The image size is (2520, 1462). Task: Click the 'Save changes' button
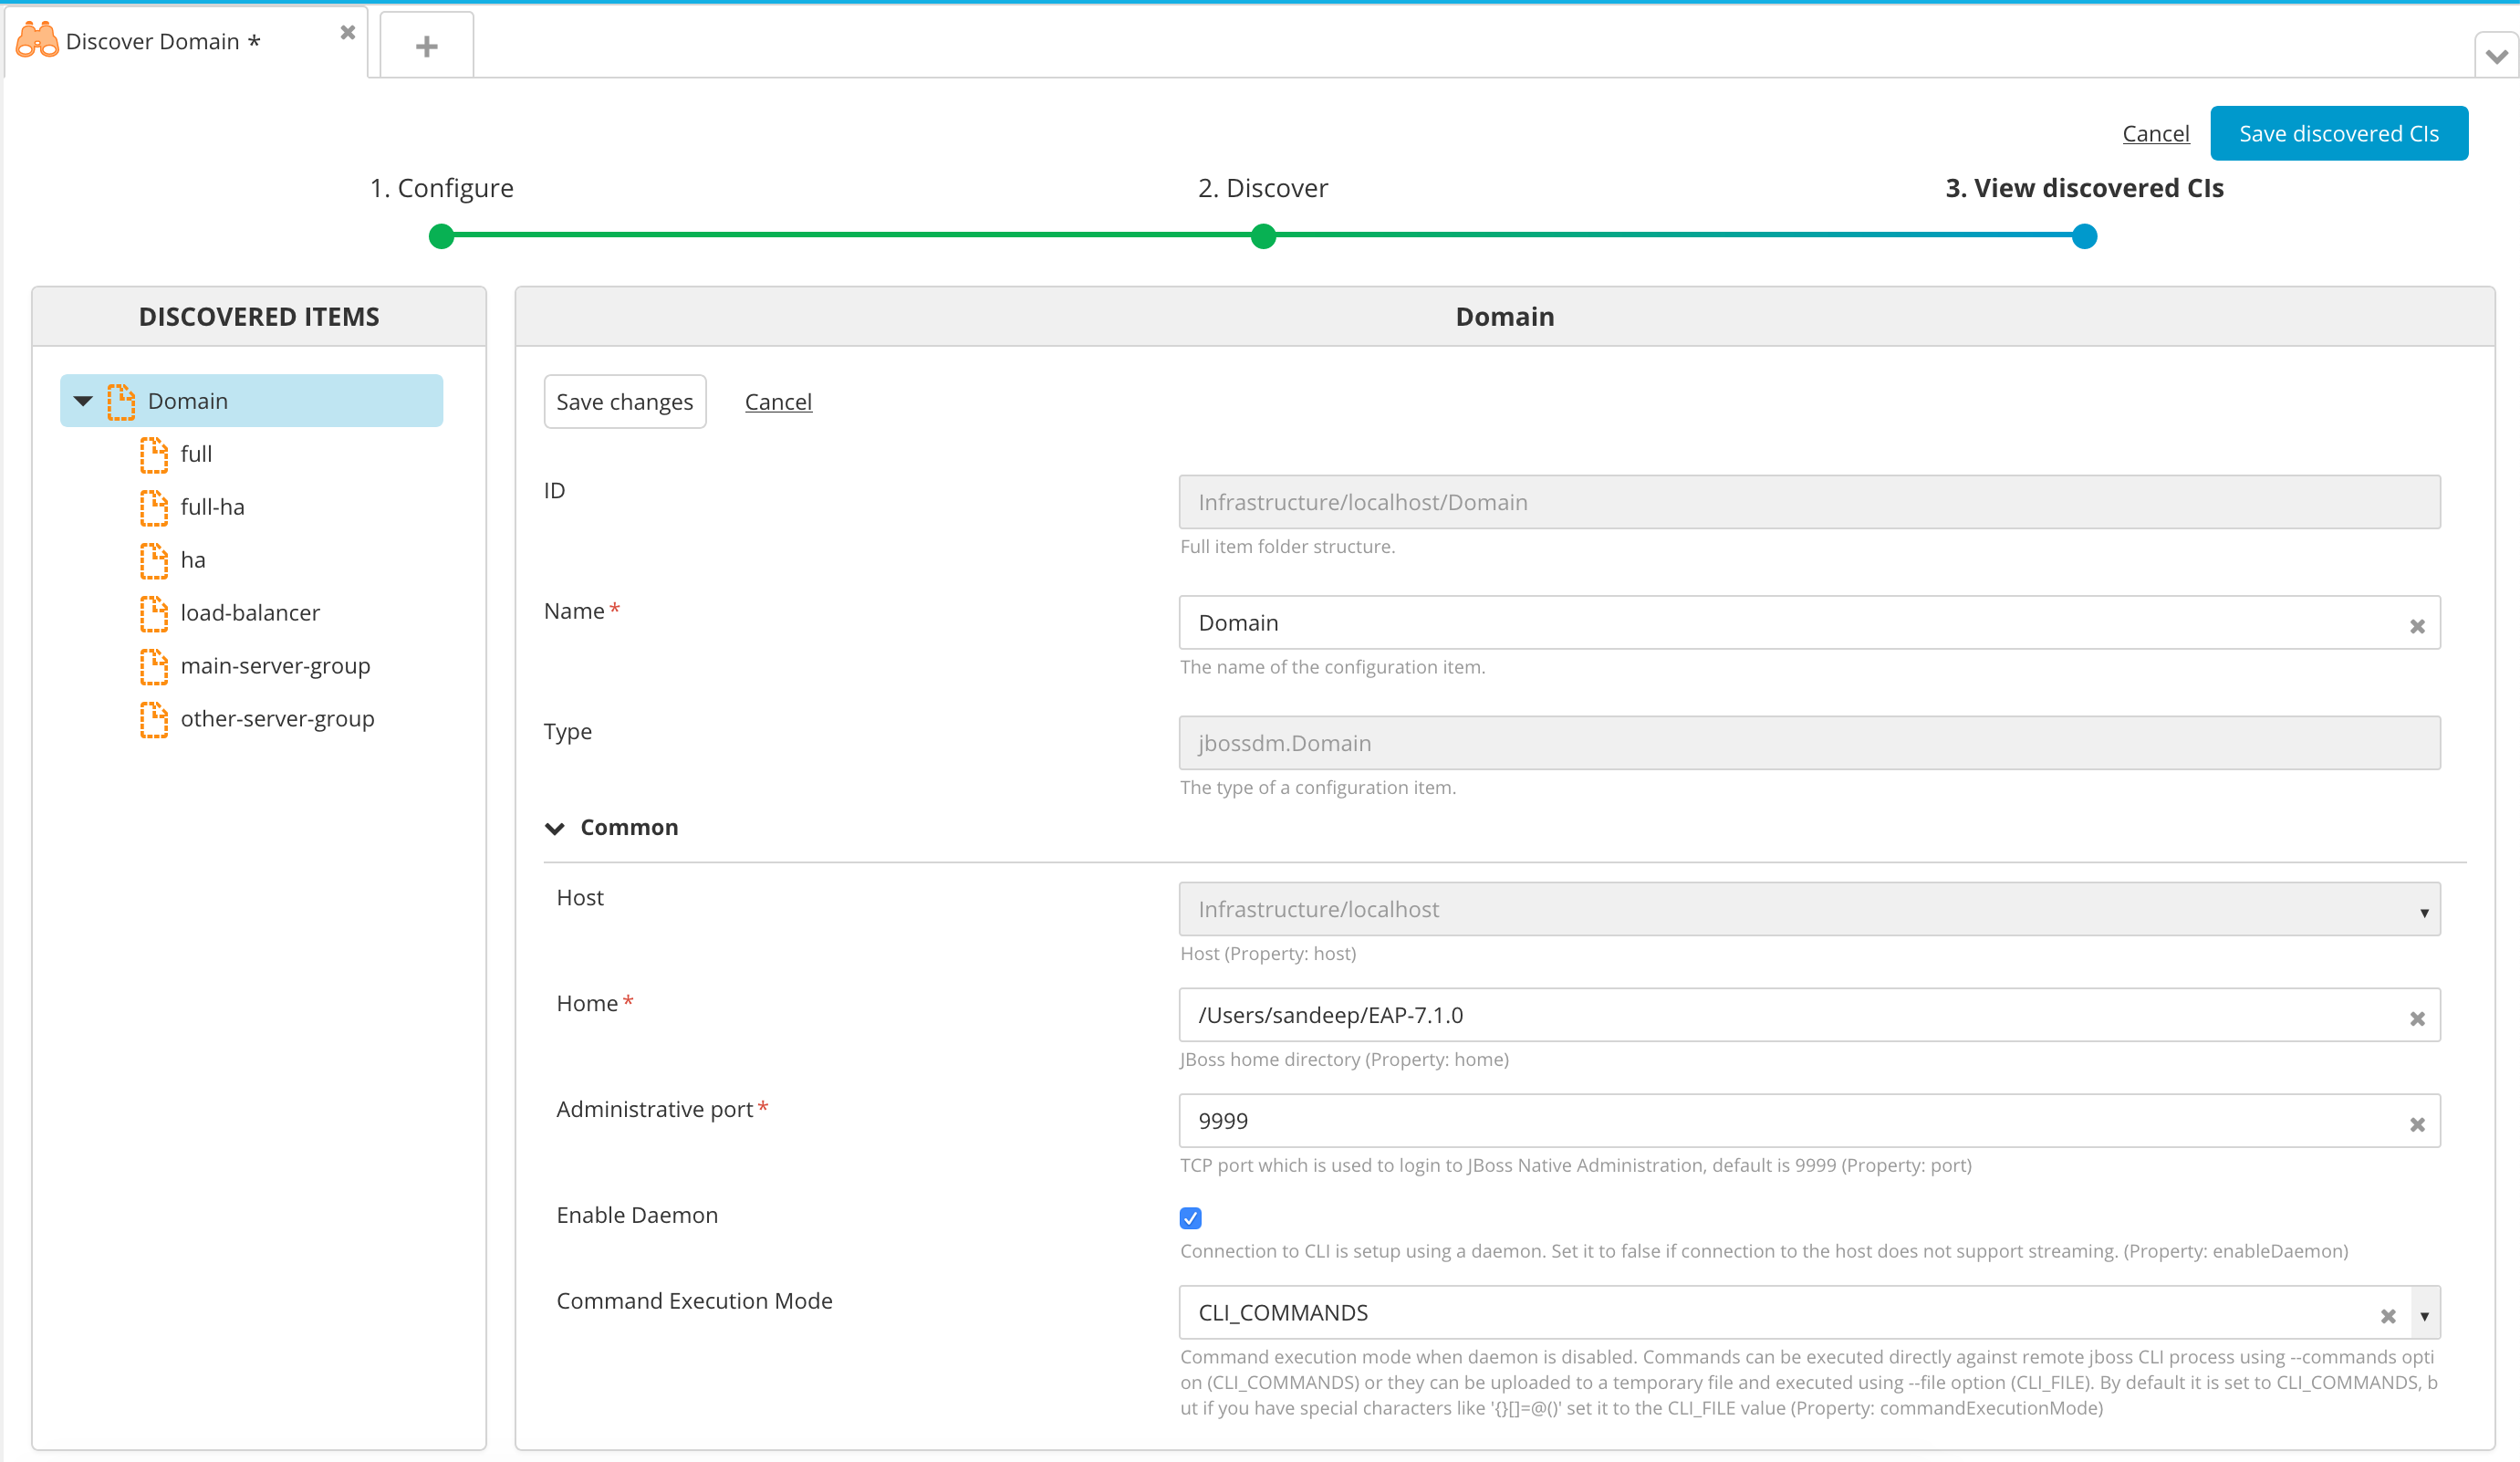point(624,401)
